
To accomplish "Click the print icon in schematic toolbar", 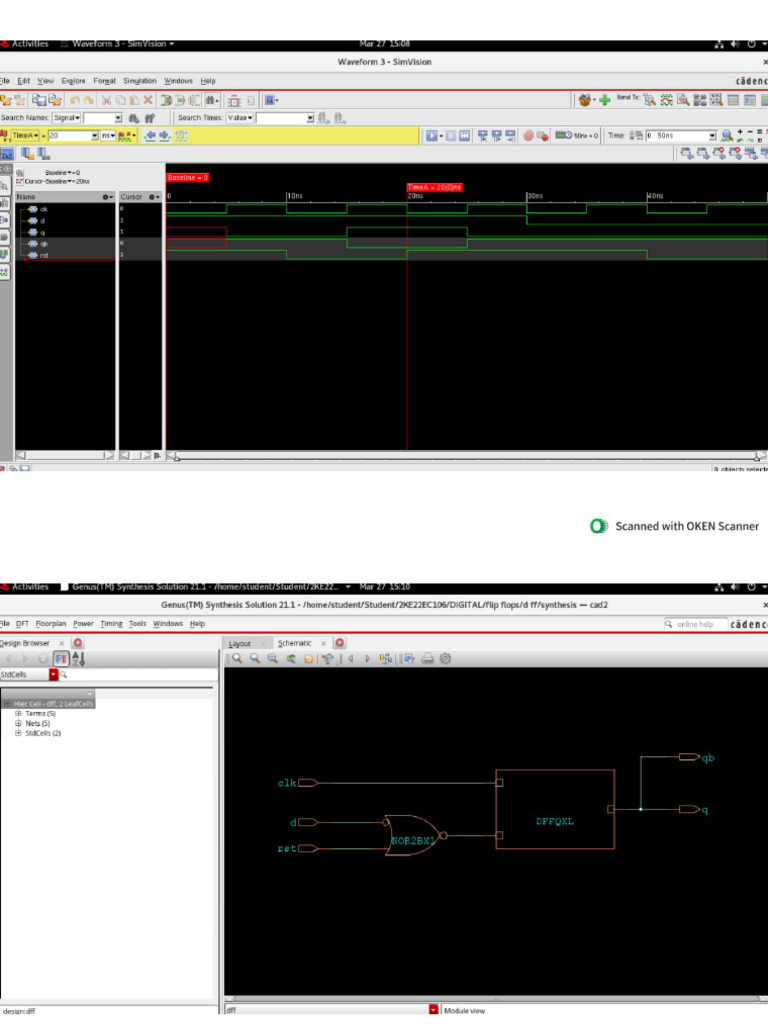I will (427, 659).
